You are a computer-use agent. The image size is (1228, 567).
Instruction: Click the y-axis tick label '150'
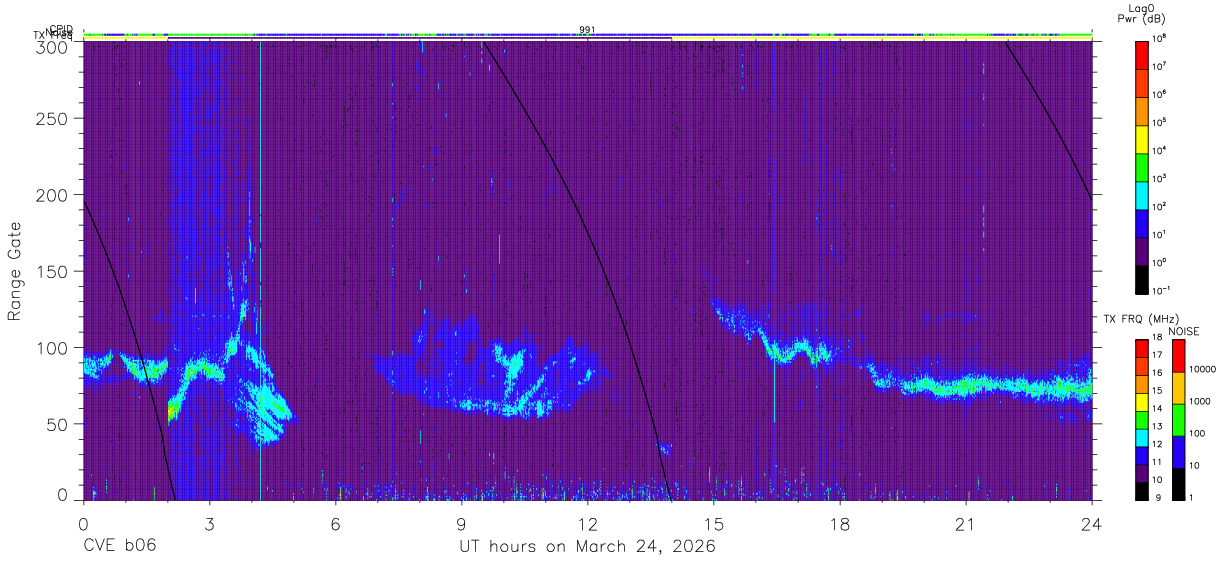[54, 272]
